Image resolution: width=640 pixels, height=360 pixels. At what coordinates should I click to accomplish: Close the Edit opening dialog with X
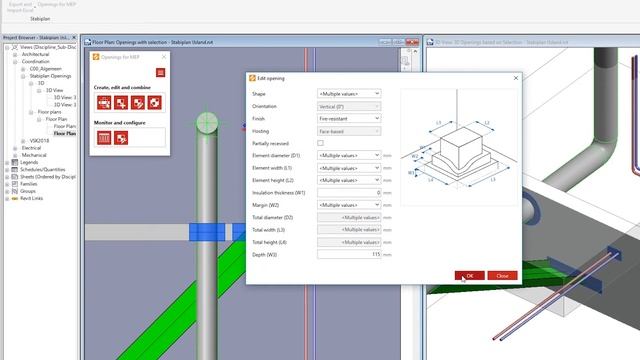516,78
